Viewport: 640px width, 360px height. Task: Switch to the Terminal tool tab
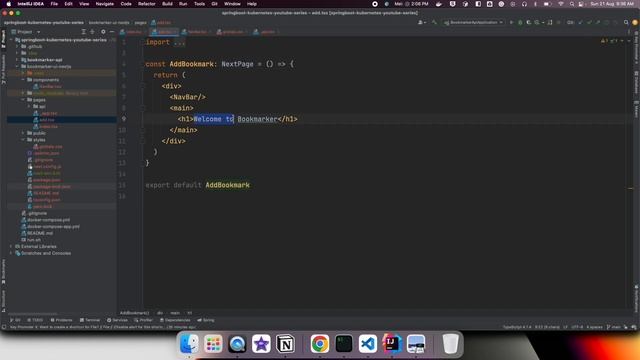pyautogui.click(x=90, y=320)
